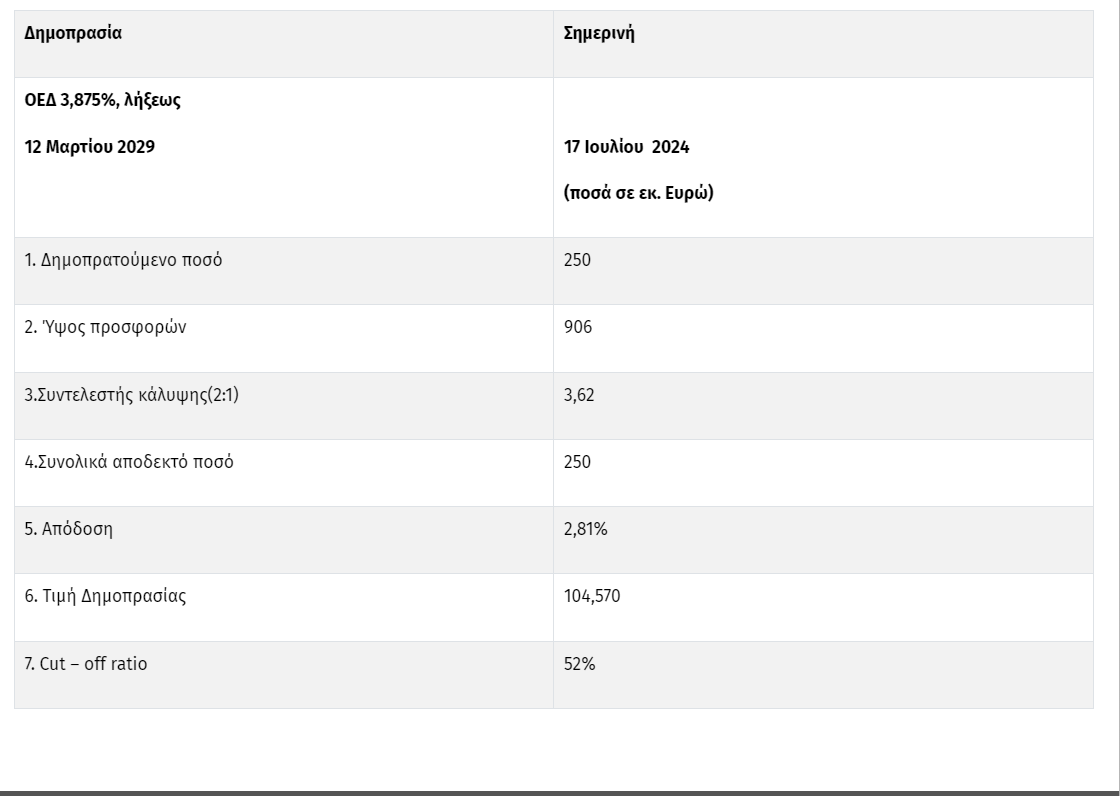Click the "17 Ιουλίου 2024" date text

(627, 147)
